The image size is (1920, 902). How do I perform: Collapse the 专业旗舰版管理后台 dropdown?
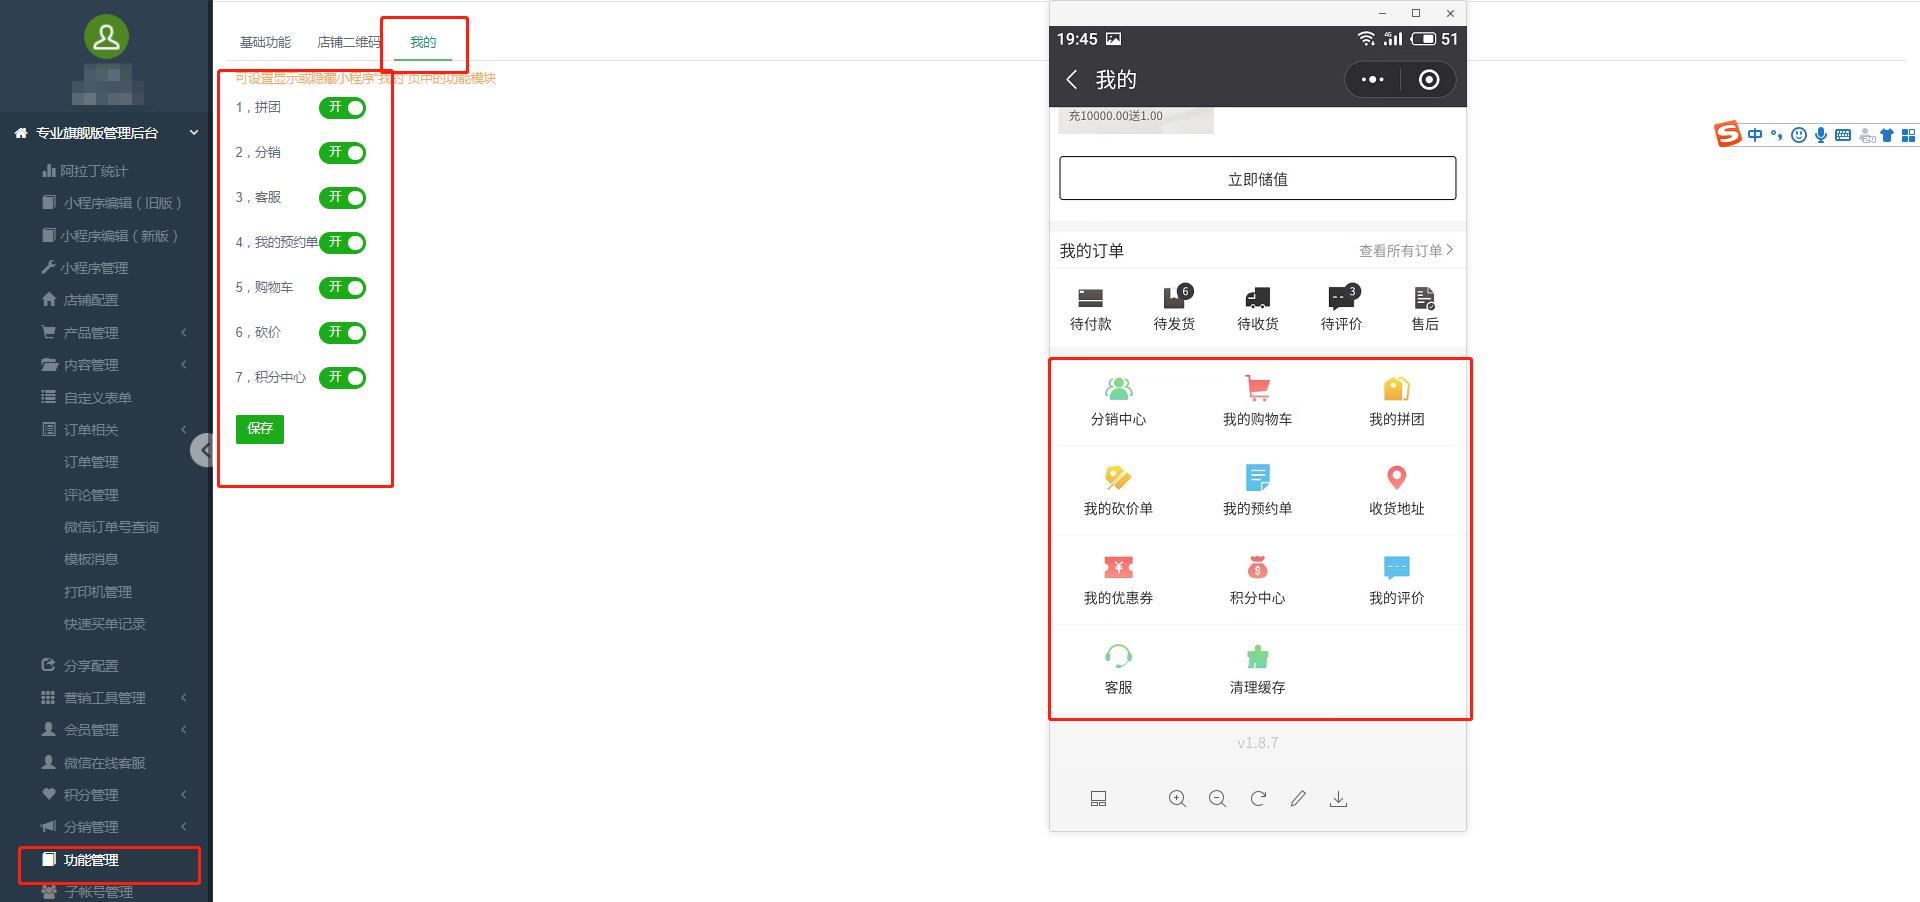pyautogui.click(x=193, y=133)
